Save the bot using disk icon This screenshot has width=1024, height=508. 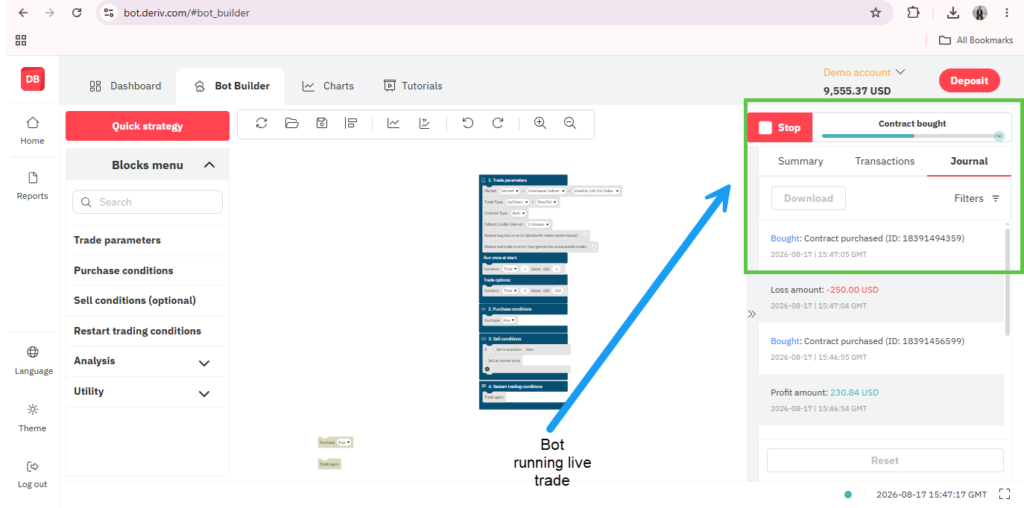[321, 123]
